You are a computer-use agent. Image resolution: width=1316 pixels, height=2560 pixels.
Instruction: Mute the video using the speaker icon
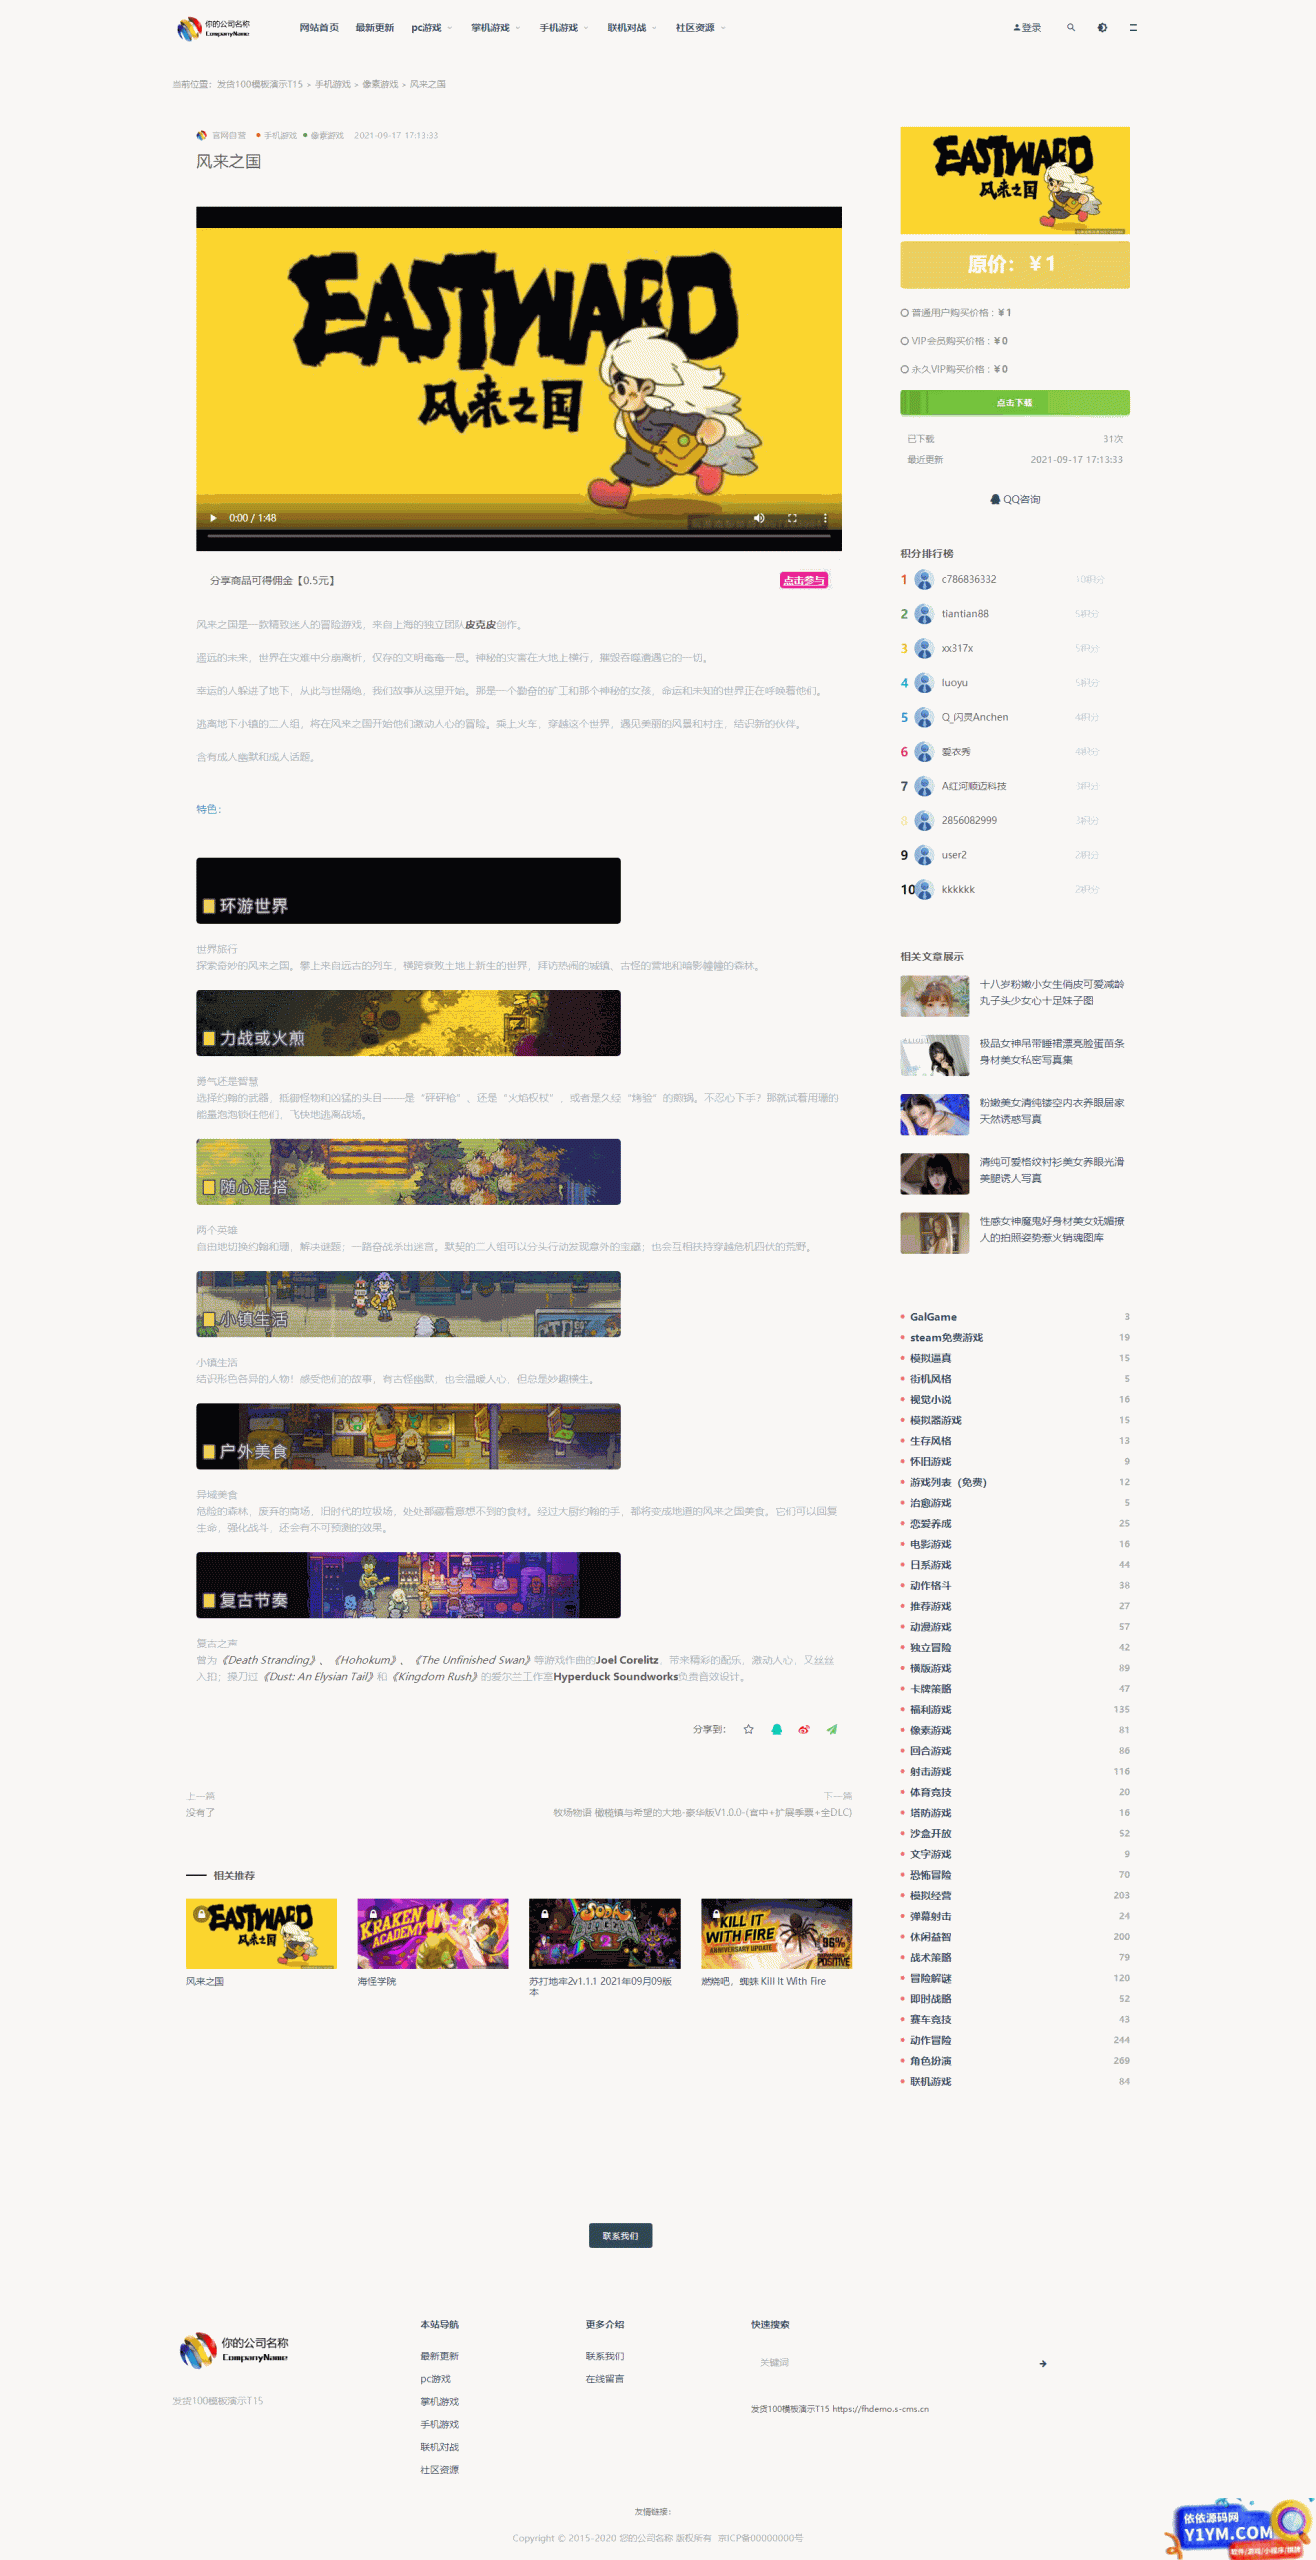click(759, 518)
